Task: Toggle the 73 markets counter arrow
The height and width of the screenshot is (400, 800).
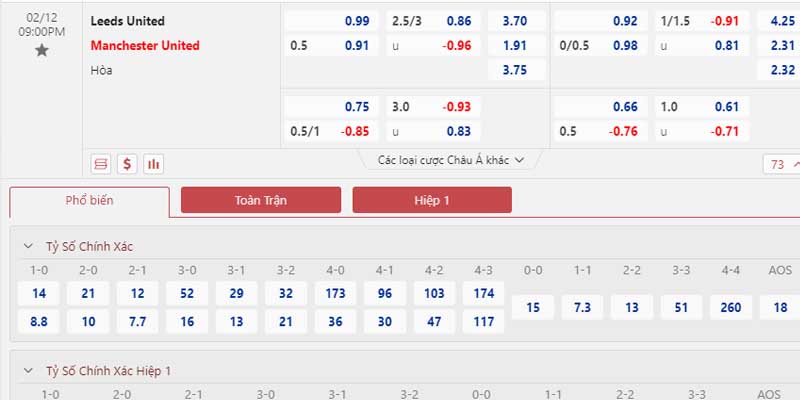Action: [795, 164]
